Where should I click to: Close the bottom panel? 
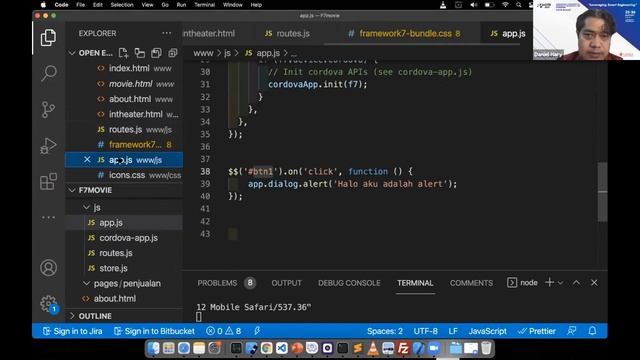click(594, 282)
